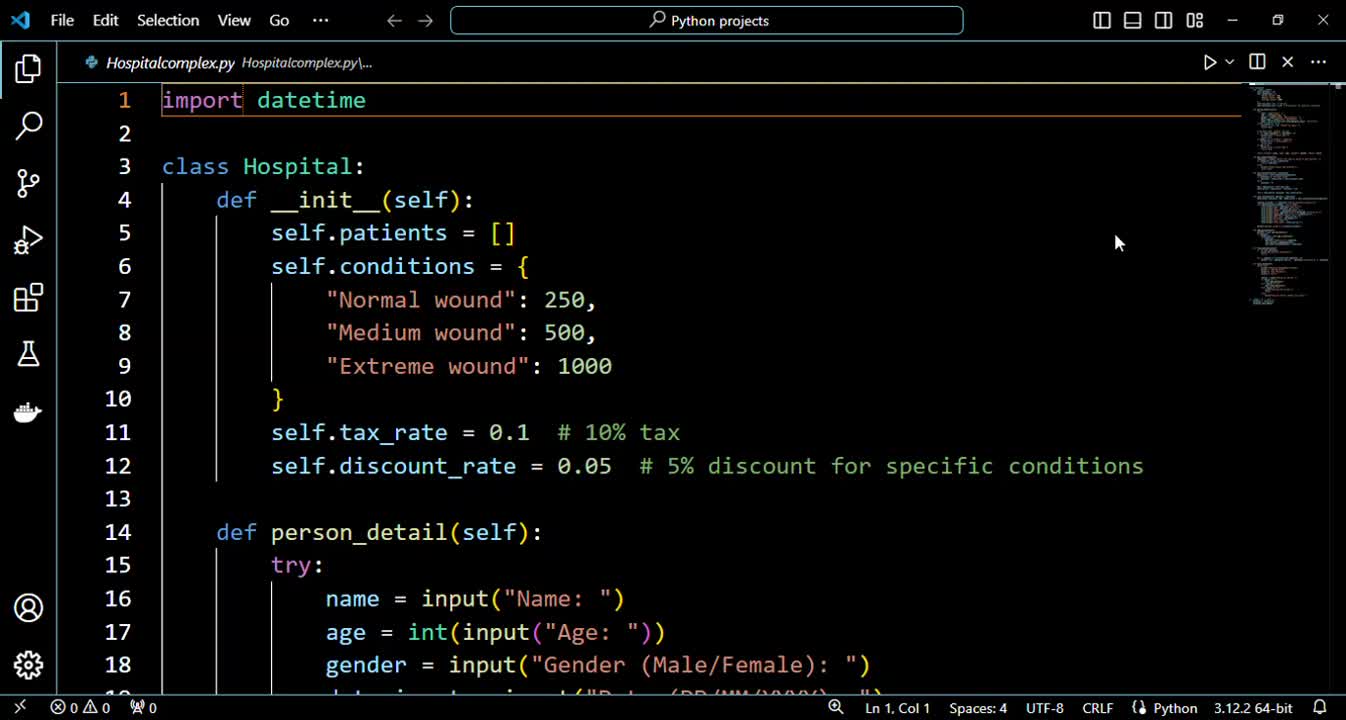Open the Explorer view in activity bar
Screen dimensions: 1346x720
29,69
